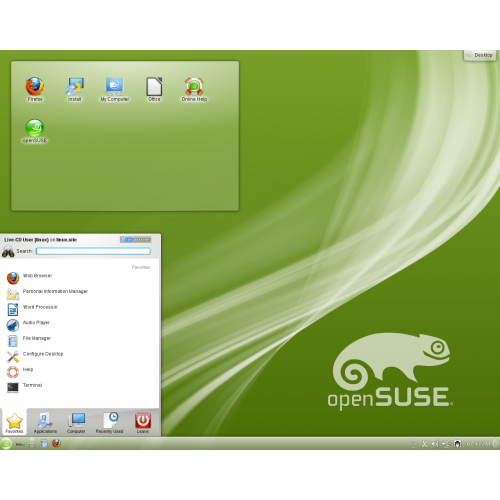500x500 pixels.
Task: Click the info notification tray icon
Action: [413, 444]
